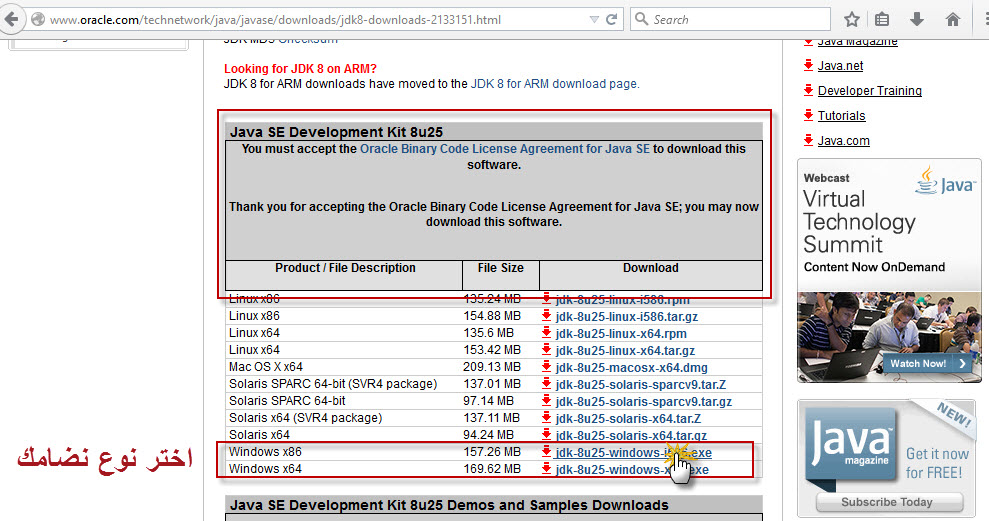
Task: Go back using the browser back arrow
Action: (x=11, y=19)
